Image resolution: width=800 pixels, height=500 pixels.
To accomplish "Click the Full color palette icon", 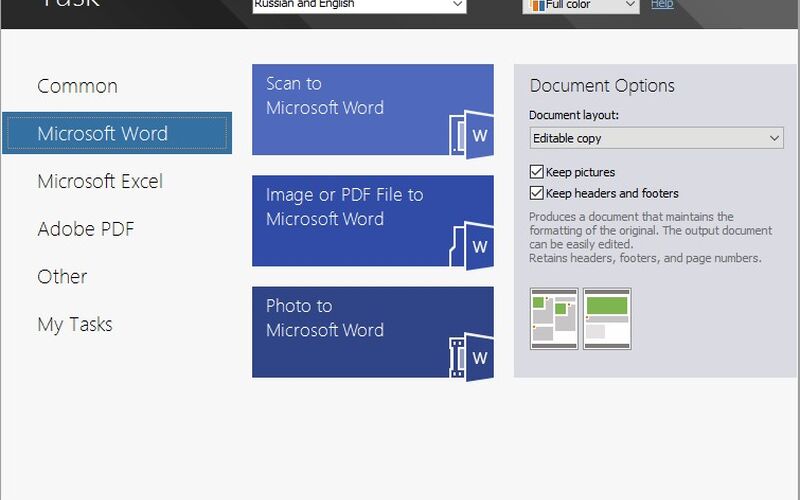I will click(537, 5).
